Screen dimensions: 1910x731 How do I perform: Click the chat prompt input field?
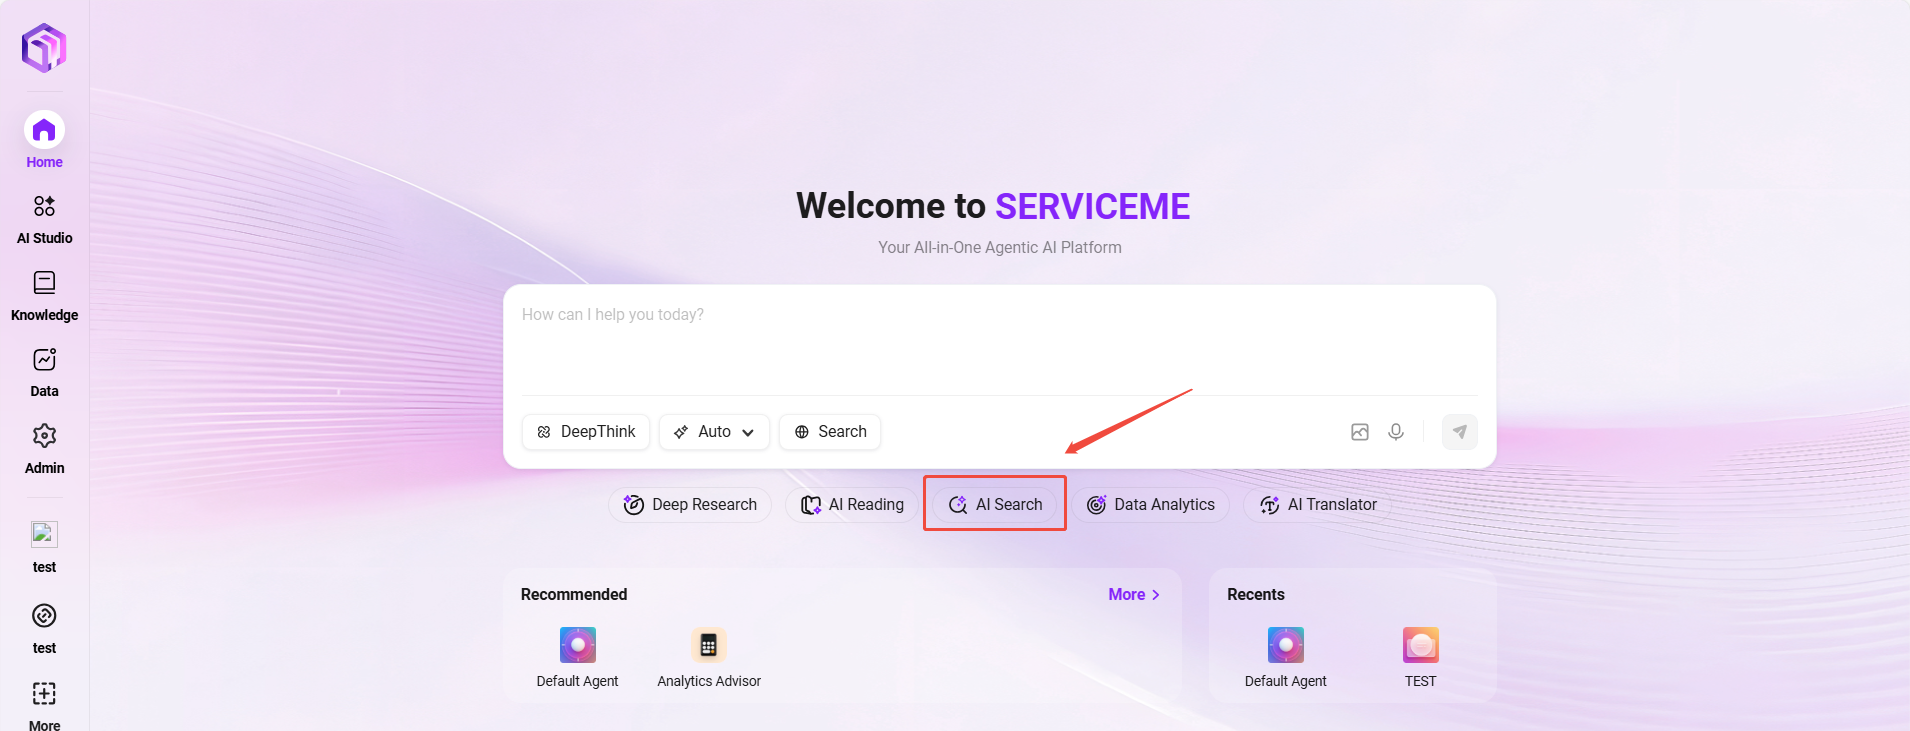(x=998, y=340)
